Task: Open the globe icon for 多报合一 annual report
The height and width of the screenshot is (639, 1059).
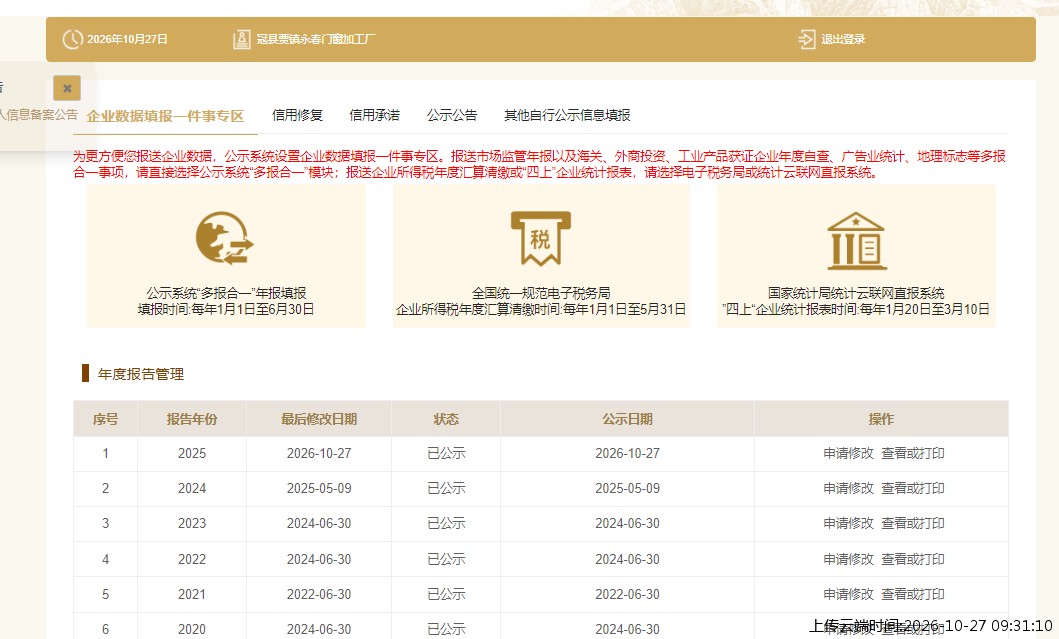Action: tap(224, 238)
